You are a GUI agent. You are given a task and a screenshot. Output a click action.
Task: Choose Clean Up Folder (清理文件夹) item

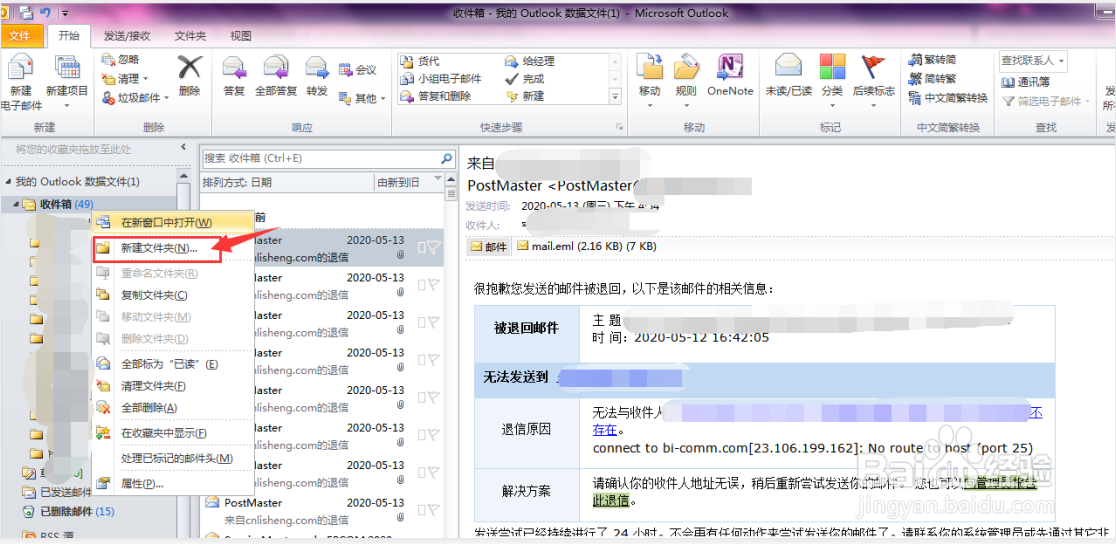pos(174,386)
